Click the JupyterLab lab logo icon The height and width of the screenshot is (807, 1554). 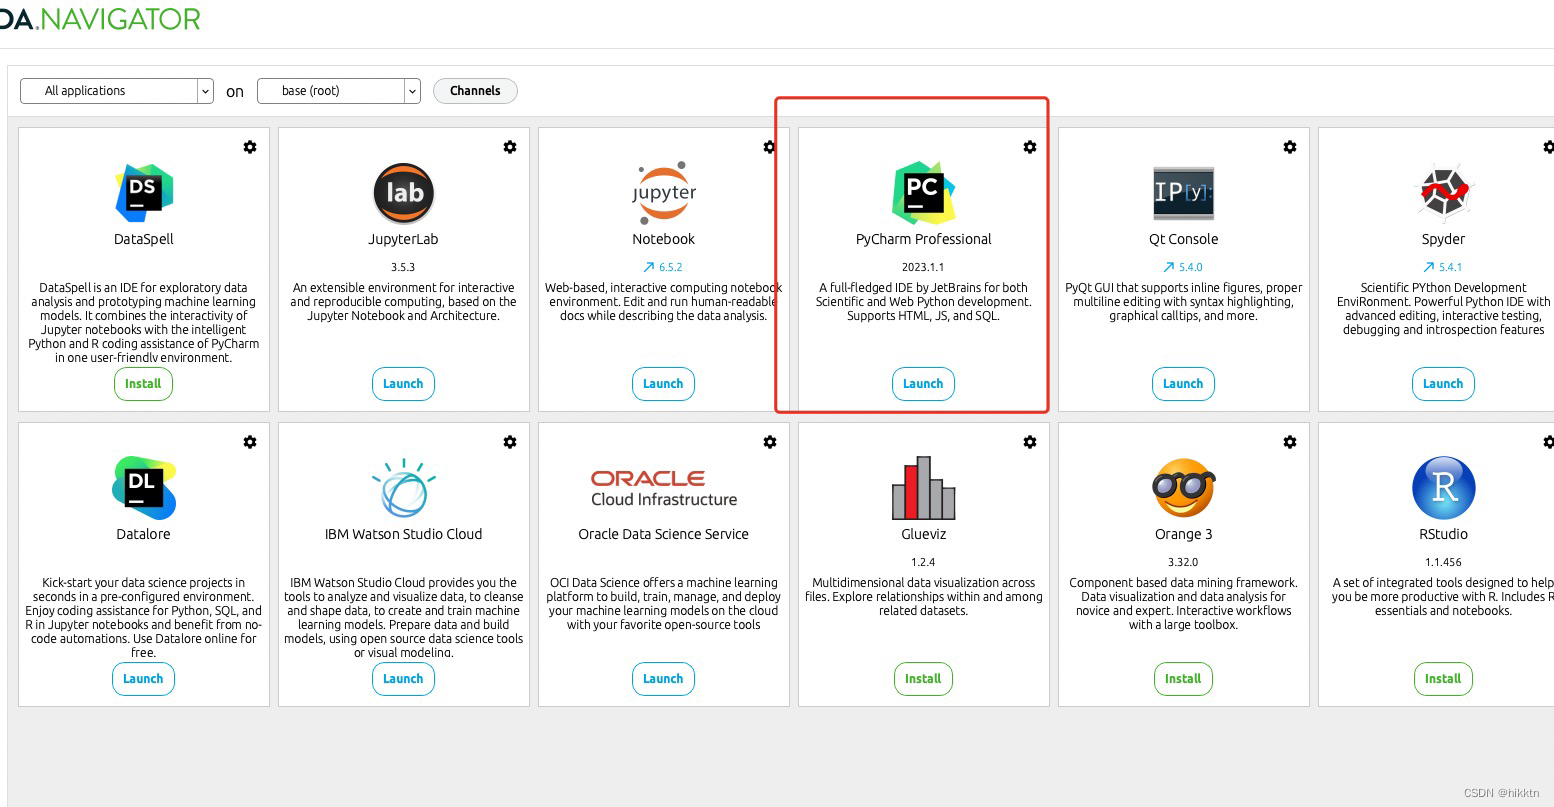point(404,193)
